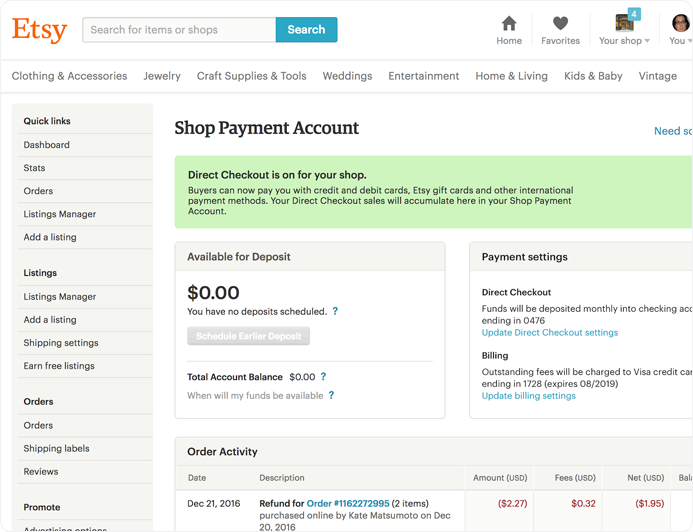The height and width of the screenshot is (532, 693).
Task: Click Schedule Earlier Deposit button
Action: [248, 336]
